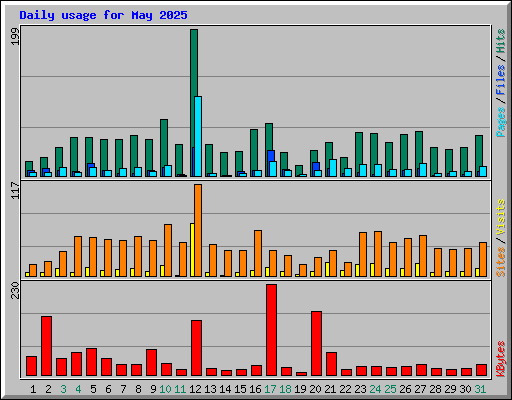Click day label 5 on the x-axis
The height and width of the screenshot is (400, 512).
93,389
